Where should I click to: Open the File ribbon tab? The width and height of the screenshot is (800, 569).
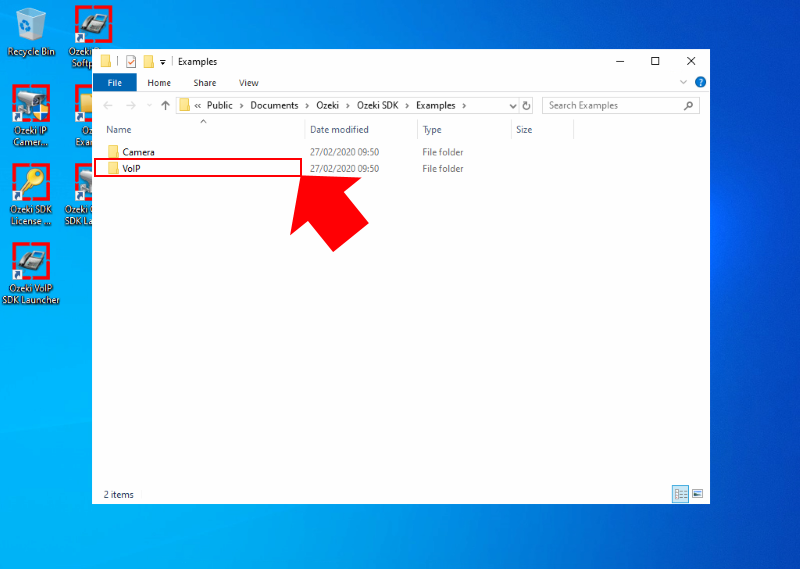[x=115, y=83]
